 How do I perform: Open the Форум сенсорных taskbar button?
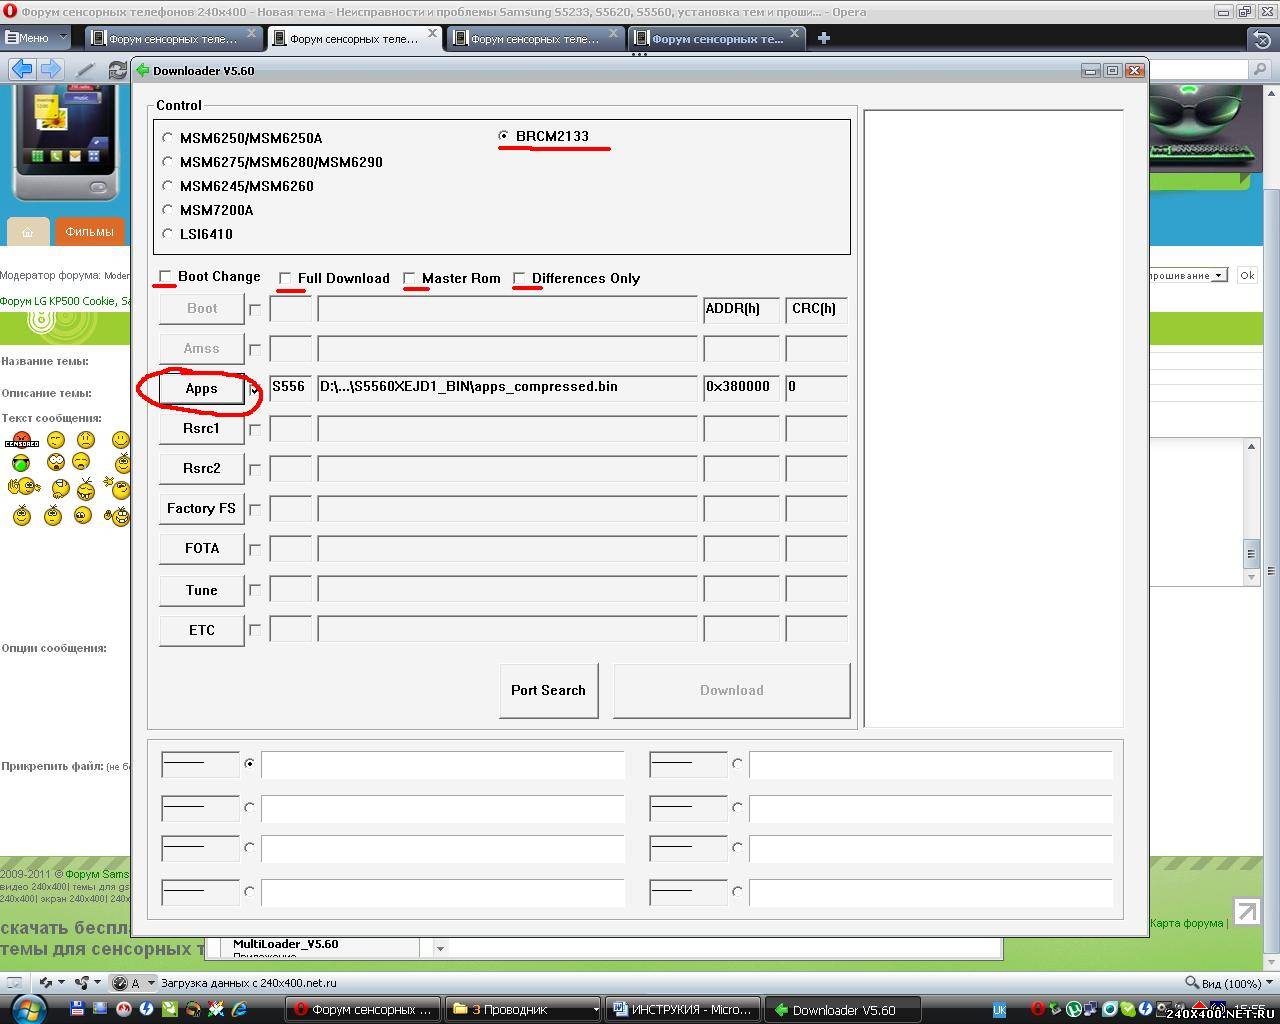click(363, 1009)
